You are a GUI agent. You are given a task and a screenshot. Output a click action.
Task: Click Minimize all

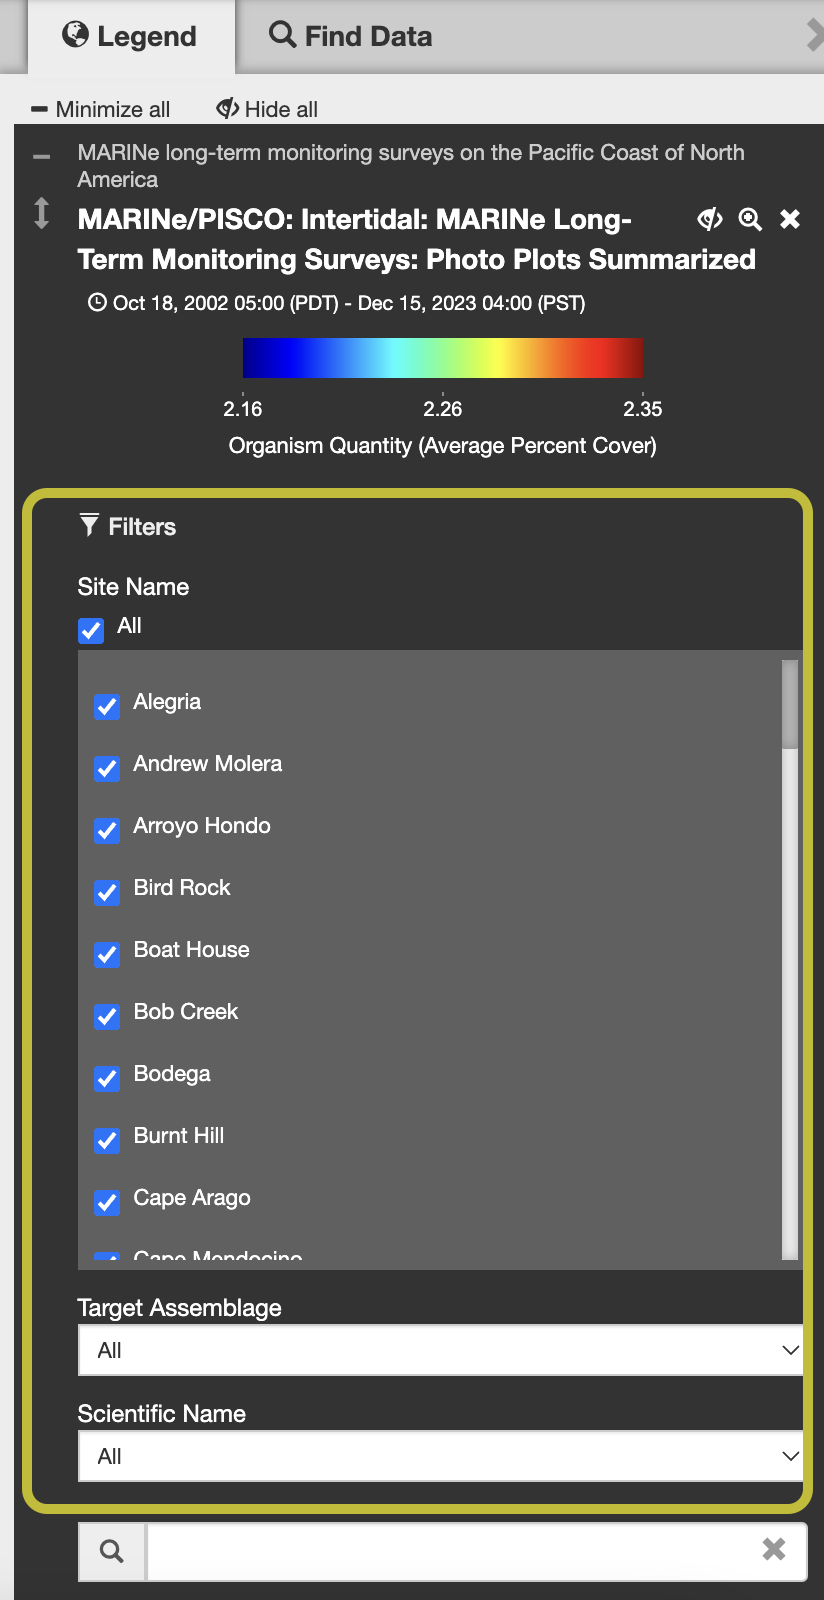pyautogui.click(x=101, y=109)
